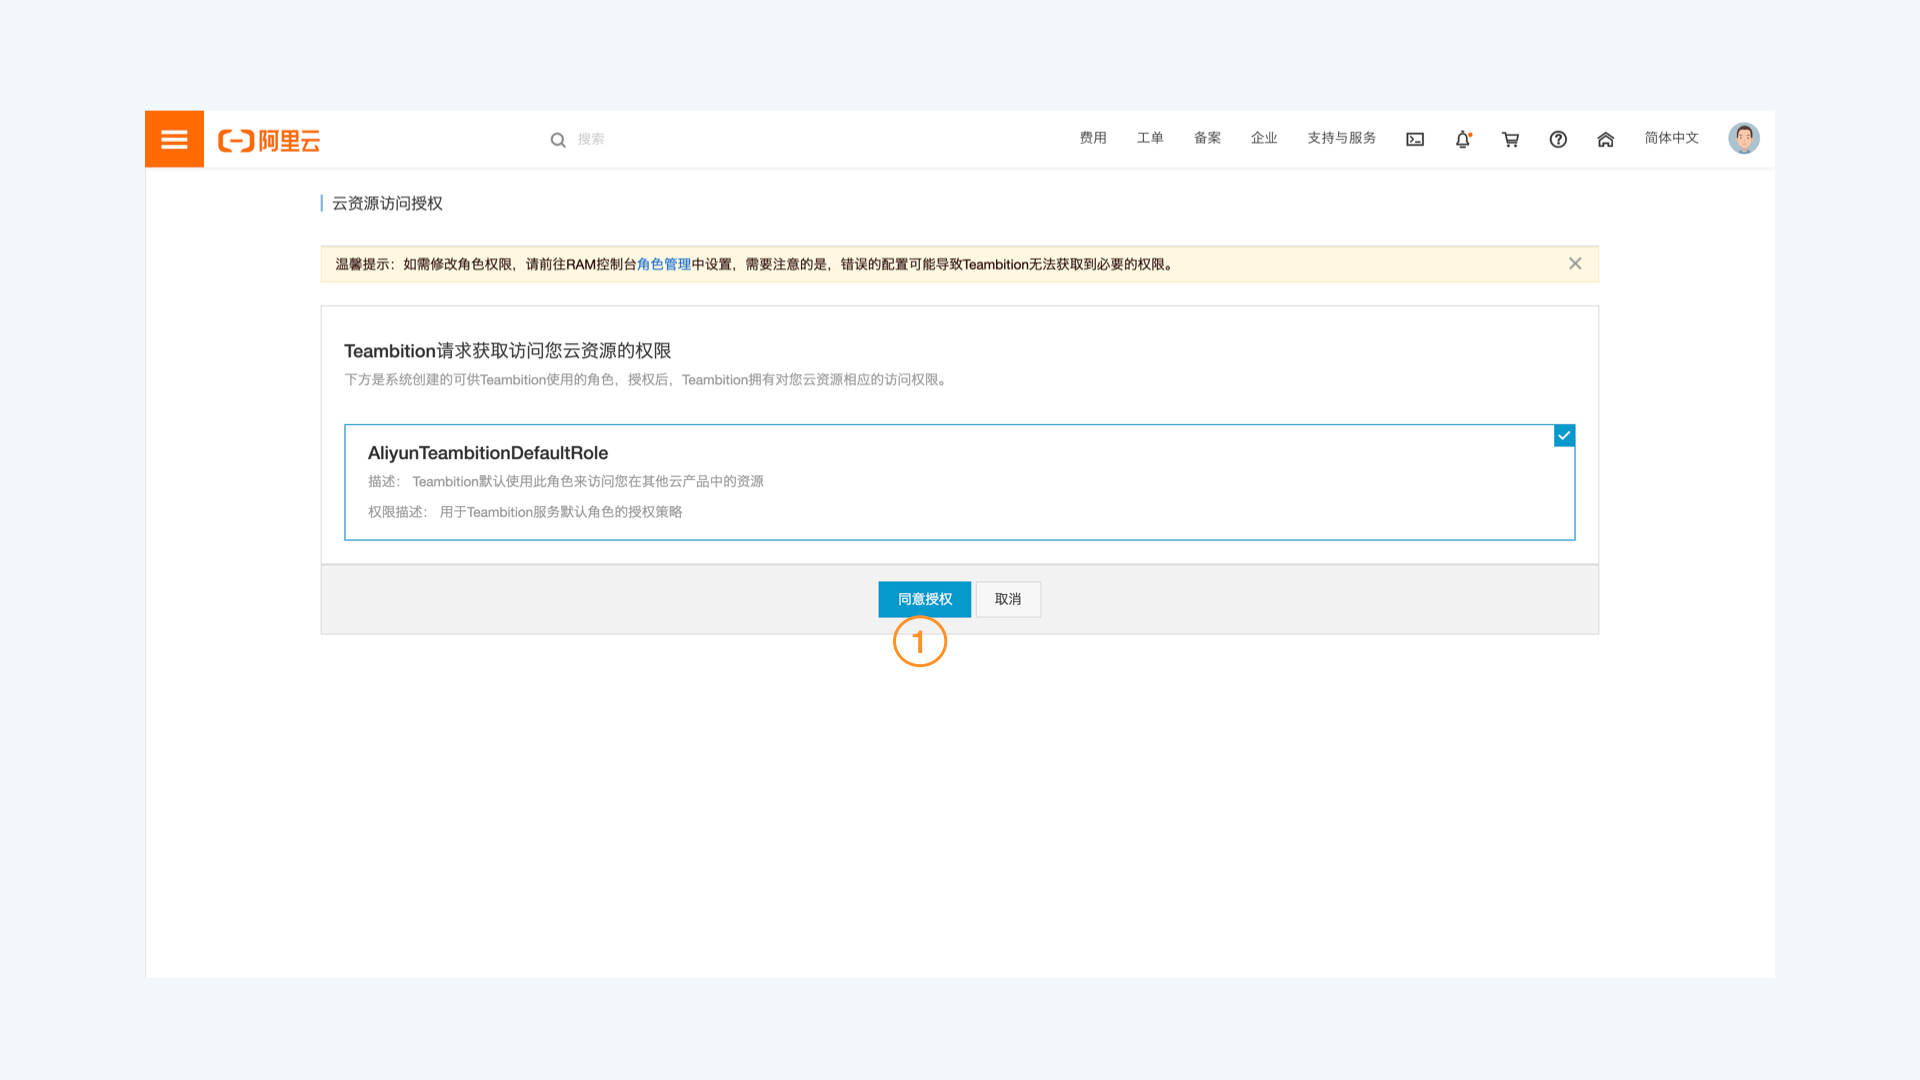Screen dimensions: 1920x1080
Task: Open the 备案 menu
Action: click(x=1207, y=138)
